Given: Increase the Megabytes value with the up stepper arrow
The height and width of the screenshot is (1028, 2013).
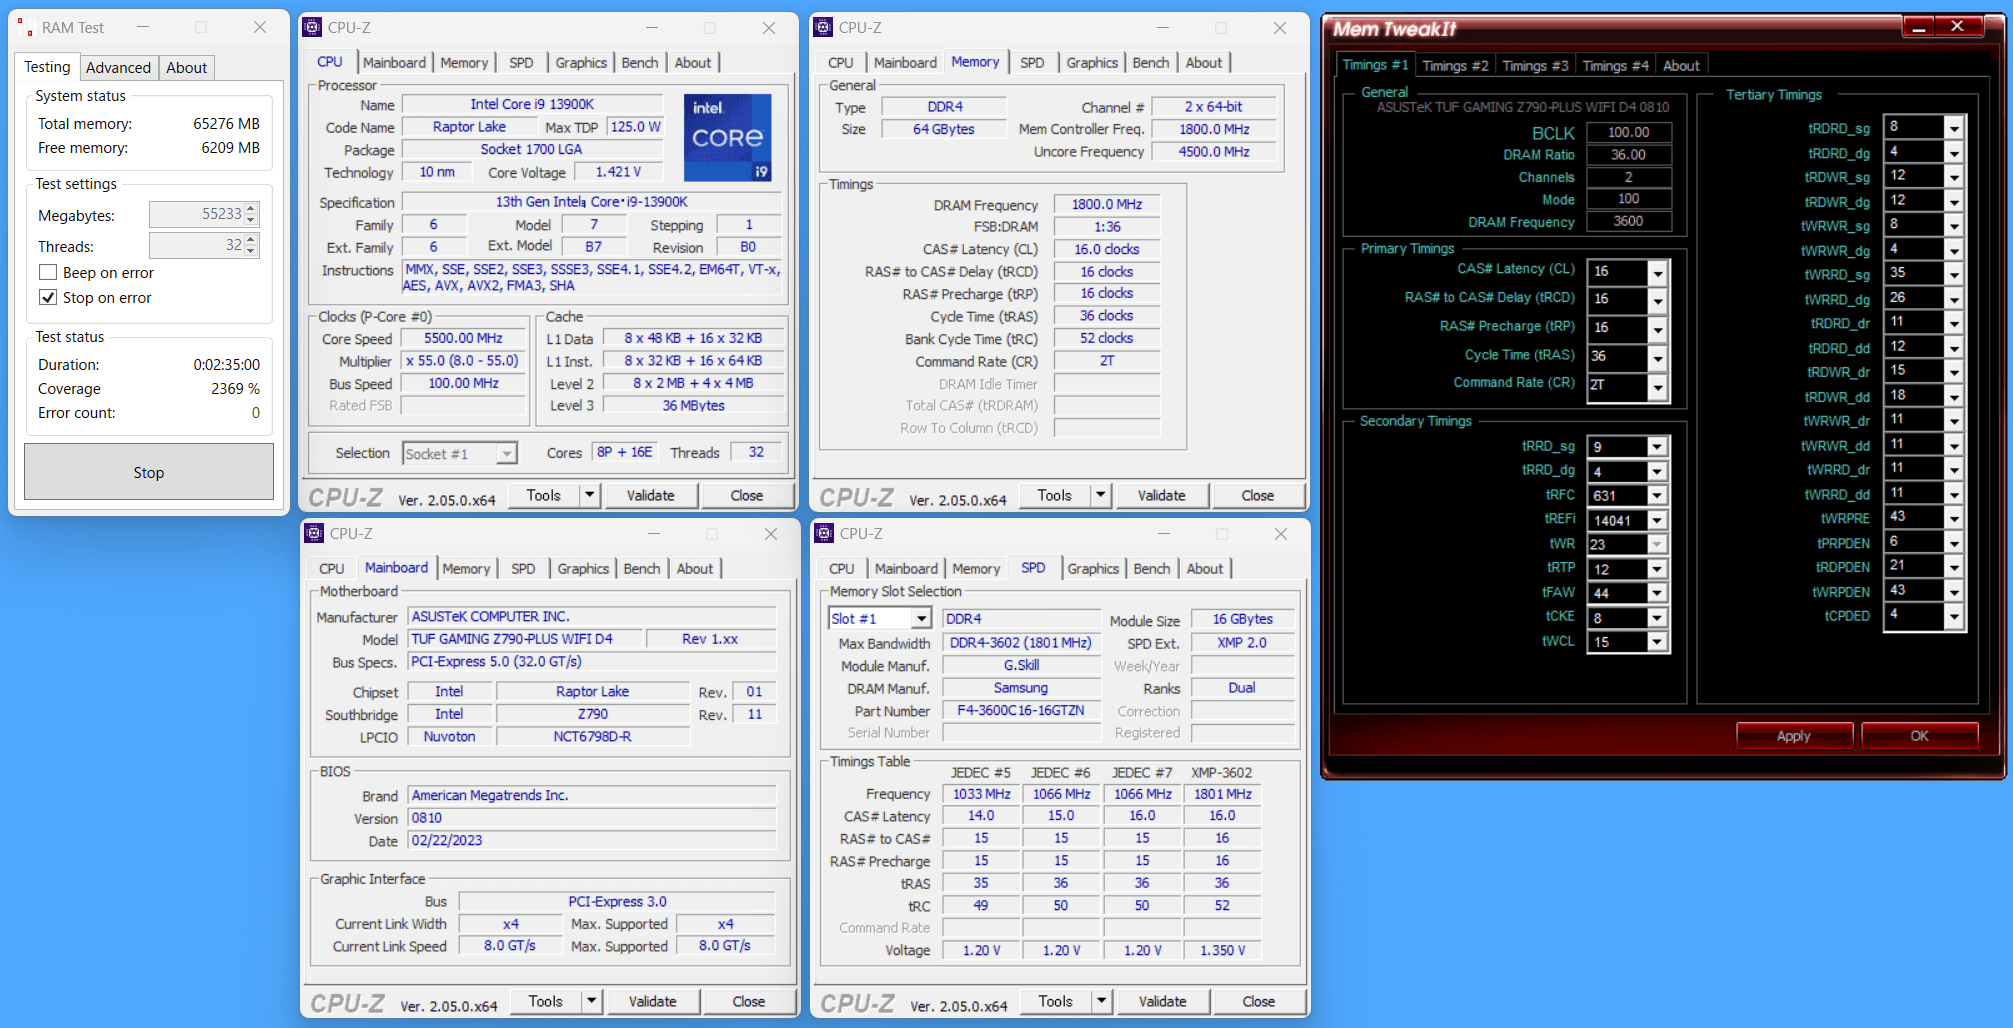Looking at the screenshot, I should (251, 209).
